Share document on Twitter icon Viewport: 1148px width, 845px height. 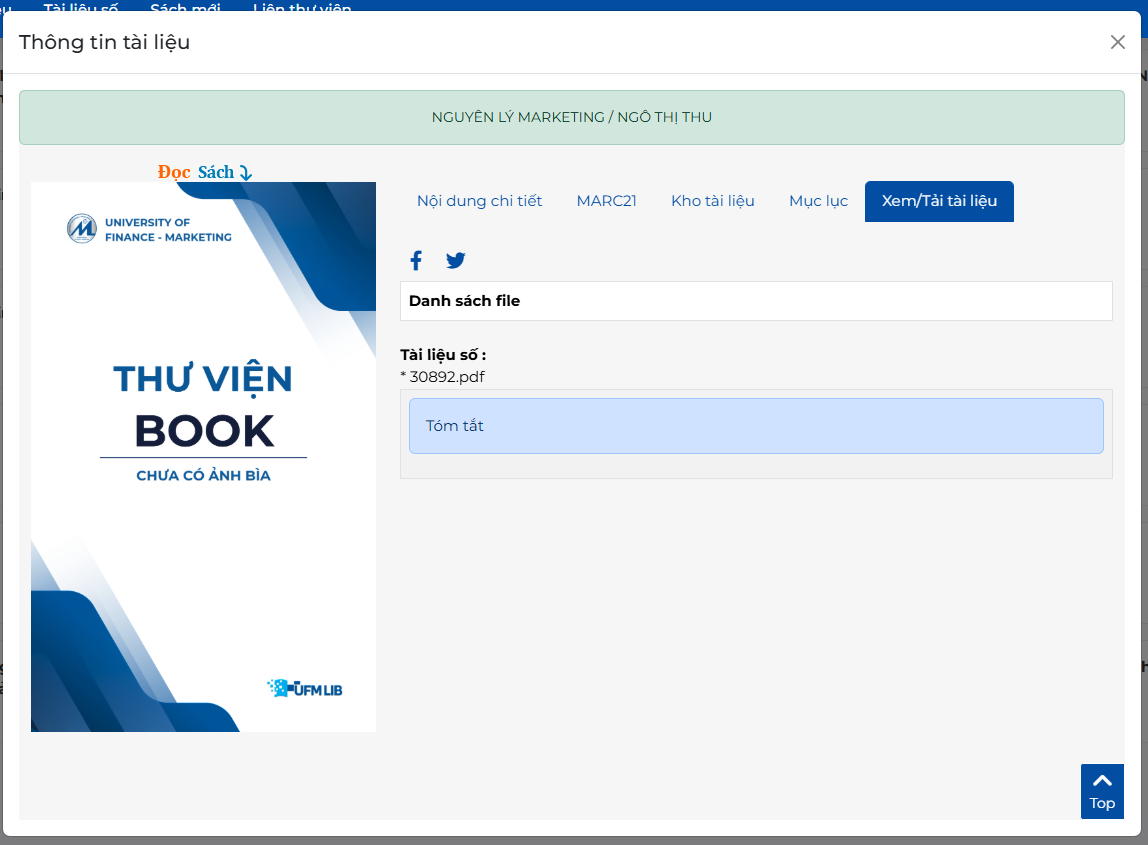coord(455,261)
